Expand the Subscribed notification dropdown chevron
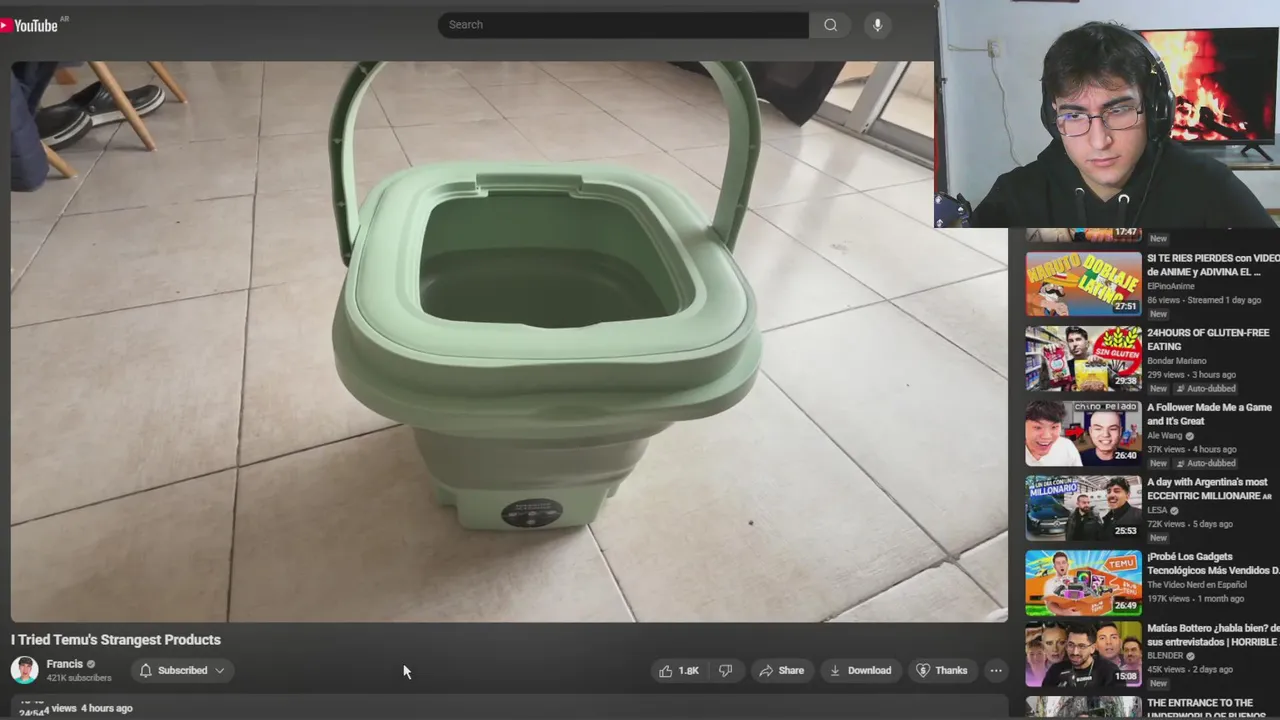1280x720 pixels. [219, 671]
